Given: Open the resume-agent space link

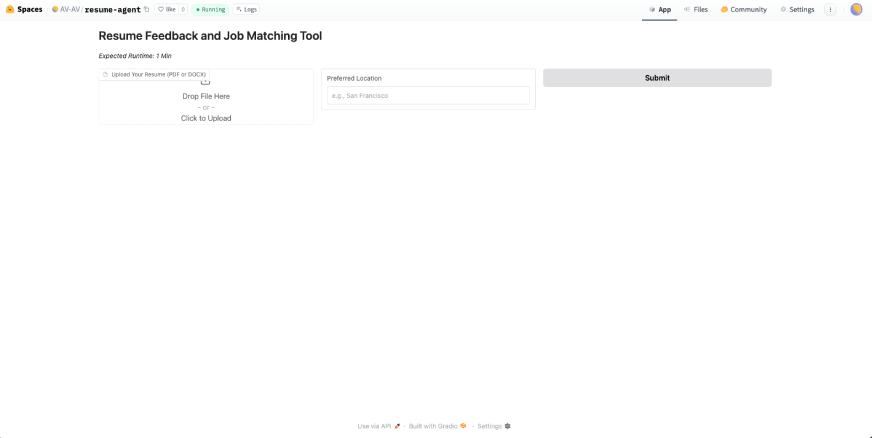Looking at the screenshot, I should click(x=112, y=9).
